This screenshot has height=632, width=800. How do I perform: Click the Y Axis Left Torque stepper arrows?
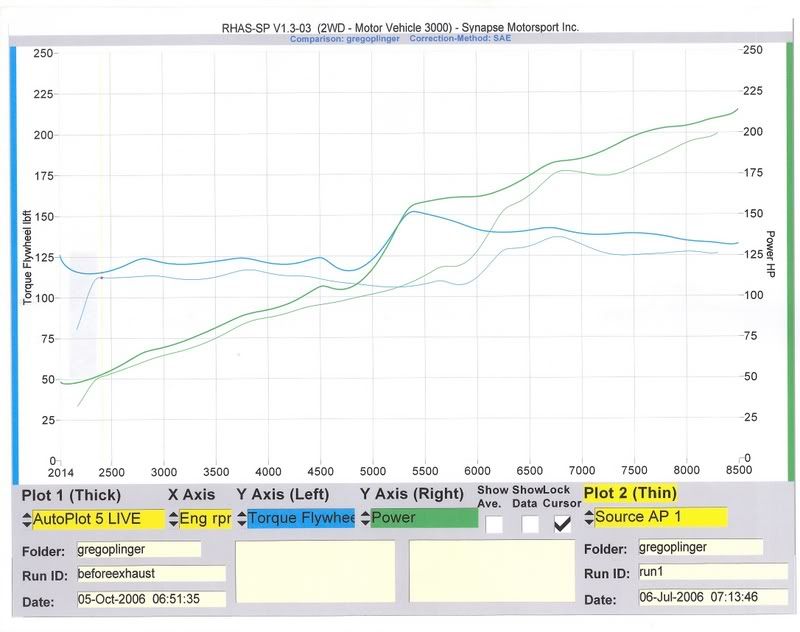pyautogui.click(x=241, y=518)
